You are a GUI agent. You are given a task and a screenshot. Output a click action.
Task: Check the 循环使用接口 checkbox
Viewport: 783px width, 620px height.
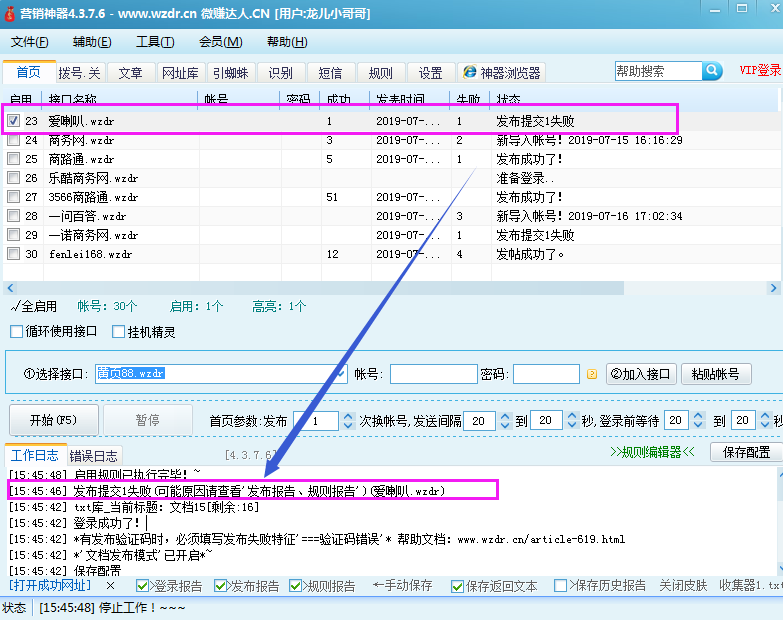pos(16,331)
